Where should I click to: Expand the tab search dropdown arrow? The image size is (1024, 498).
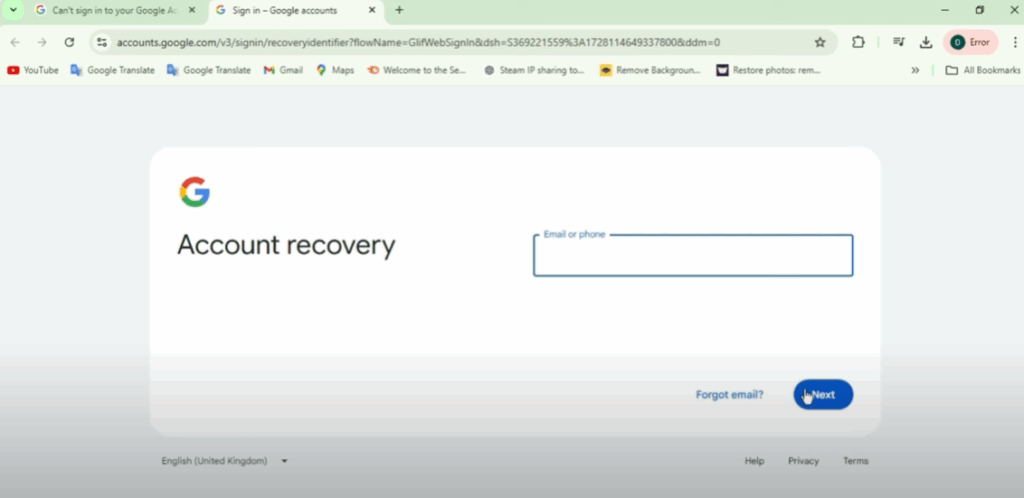click(12, 10)
